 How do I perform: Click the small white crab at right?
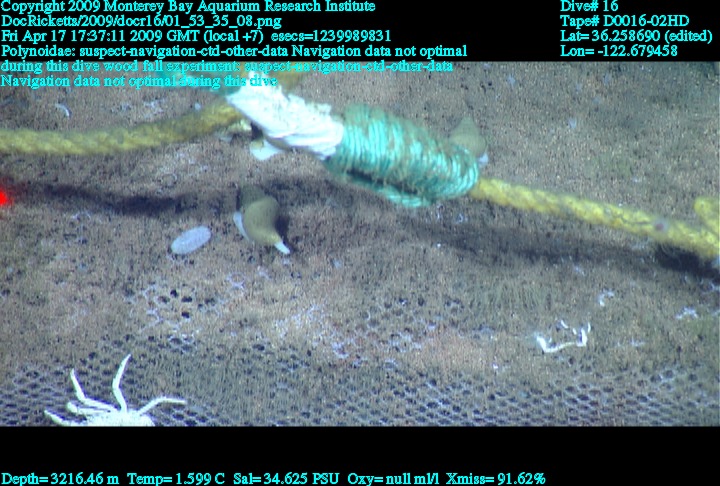coord(562,339)
